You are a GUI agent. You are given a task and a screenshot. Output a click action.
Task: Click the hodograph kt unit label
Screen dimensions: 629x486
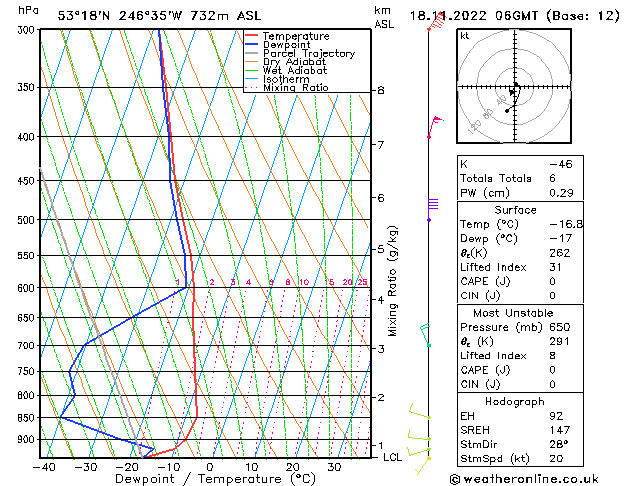[465, 36]
